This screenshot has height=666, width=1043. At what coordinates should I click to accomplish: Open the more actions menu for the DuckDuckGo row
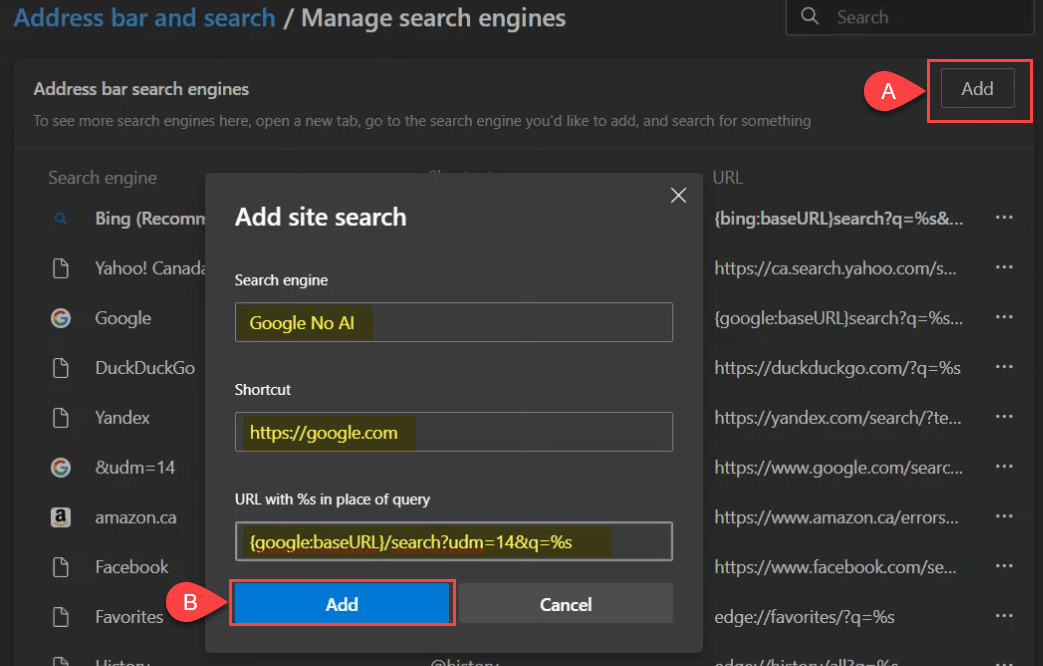pyautogui.click(x=1004, y=368)
